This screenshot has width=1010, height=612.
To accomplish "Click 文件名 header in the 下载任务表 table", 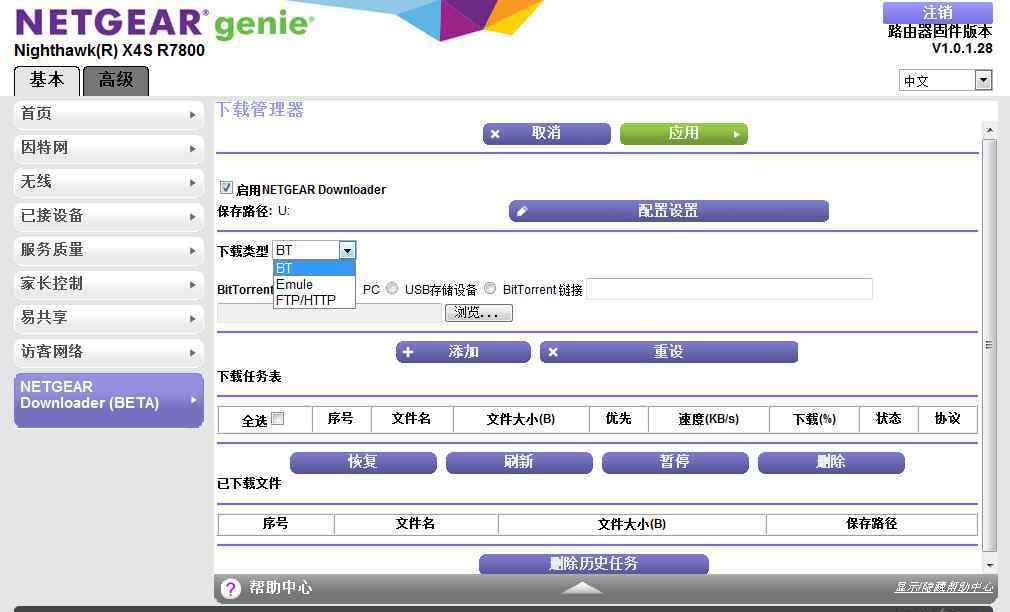I will coord(412,419).
